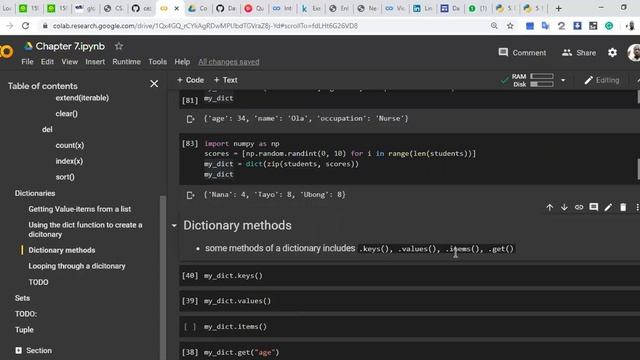Go to sort() in contents
The image size is (640, 360).
pyautogui.click(x=65, y=177)
